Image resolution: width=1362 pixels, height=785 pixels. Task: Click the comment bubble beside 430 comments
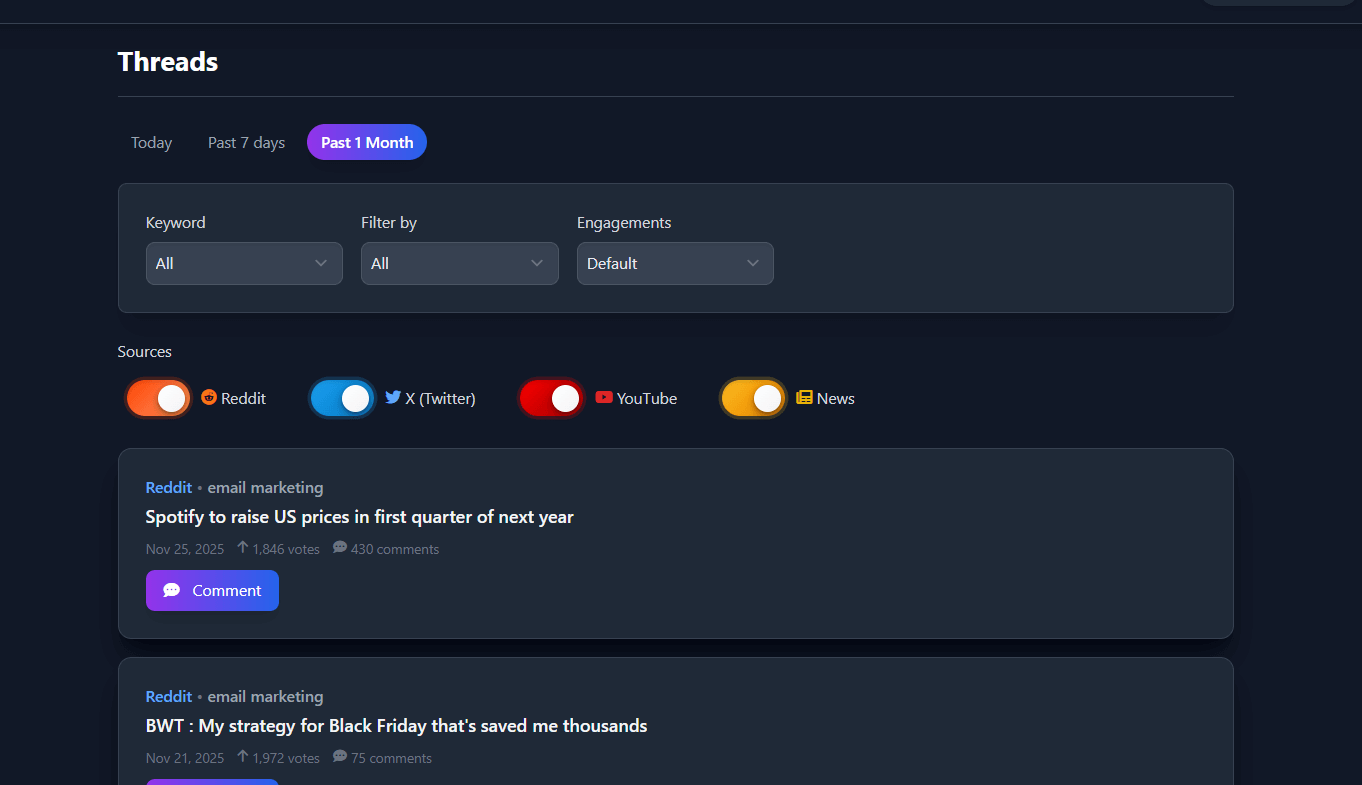pyautogui.click(x=340, y=548)
